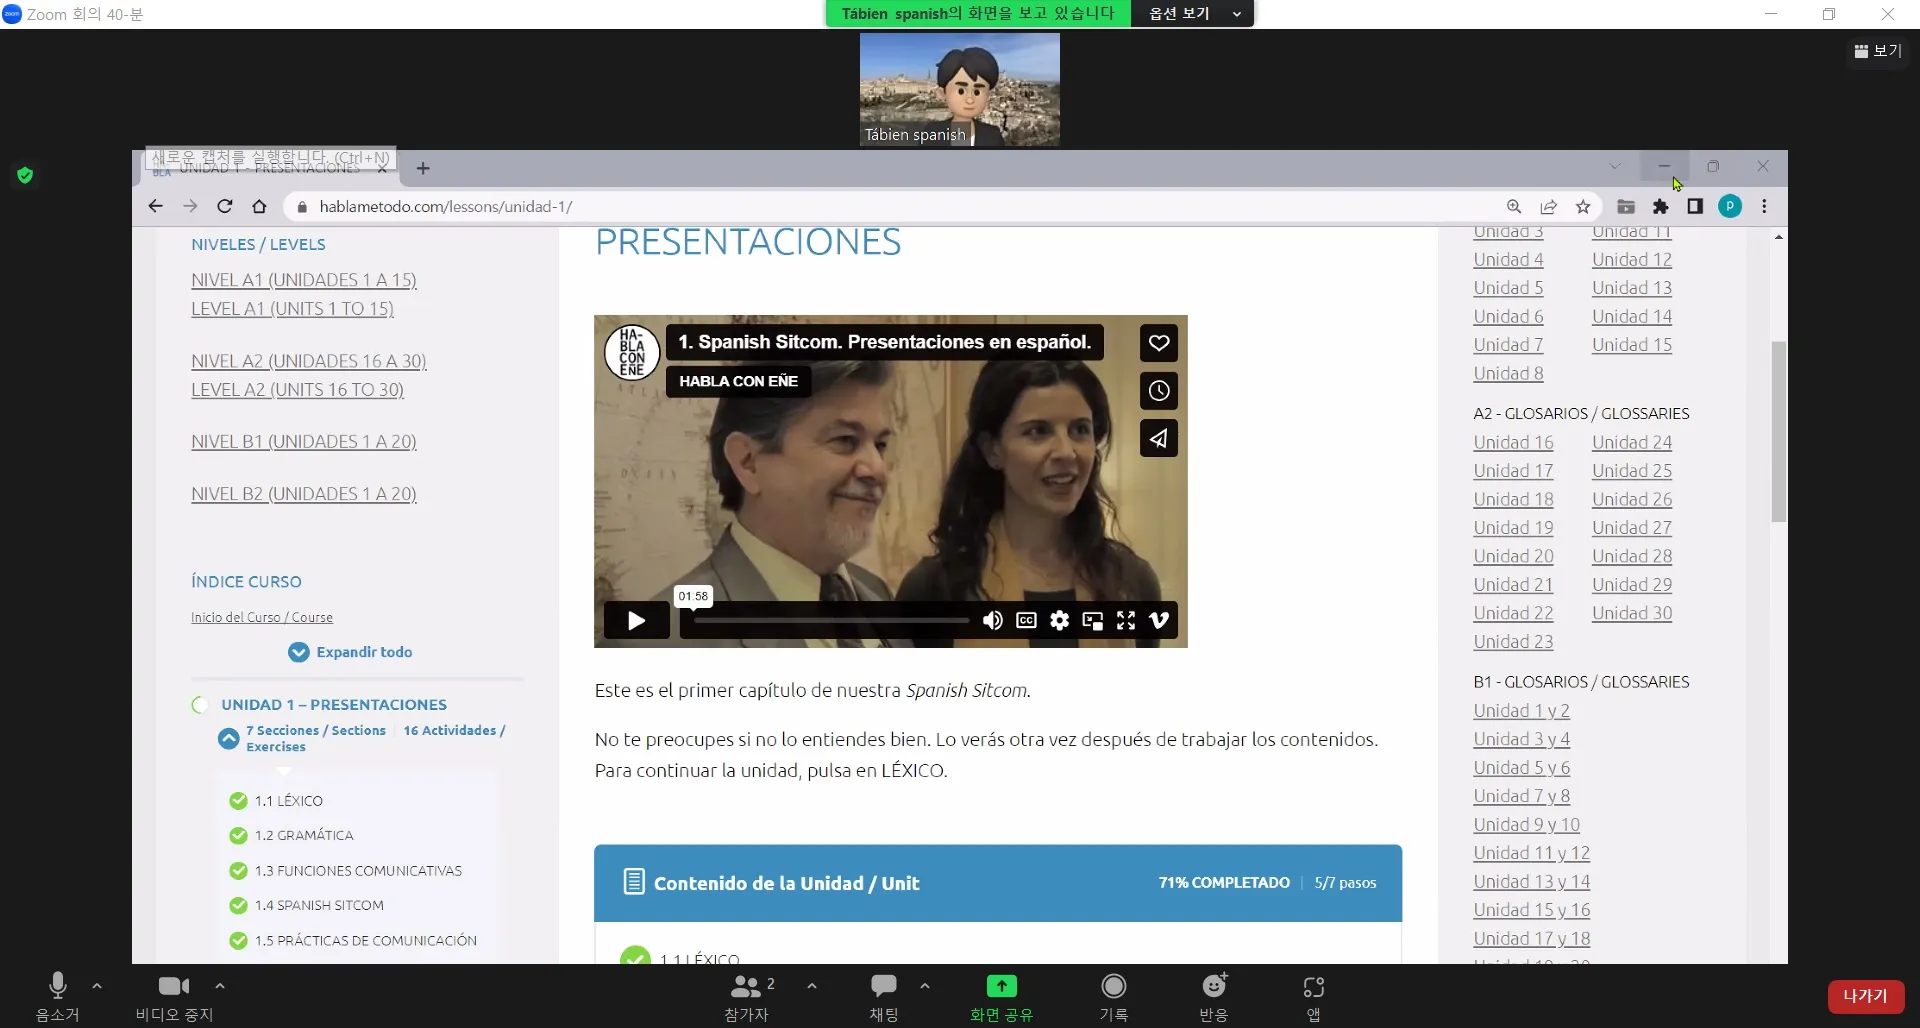Image resolution: width=1920 pixels, height=1028 pixels.
Task: Enter fullscreen on the video player
Action: point(1126,621)
